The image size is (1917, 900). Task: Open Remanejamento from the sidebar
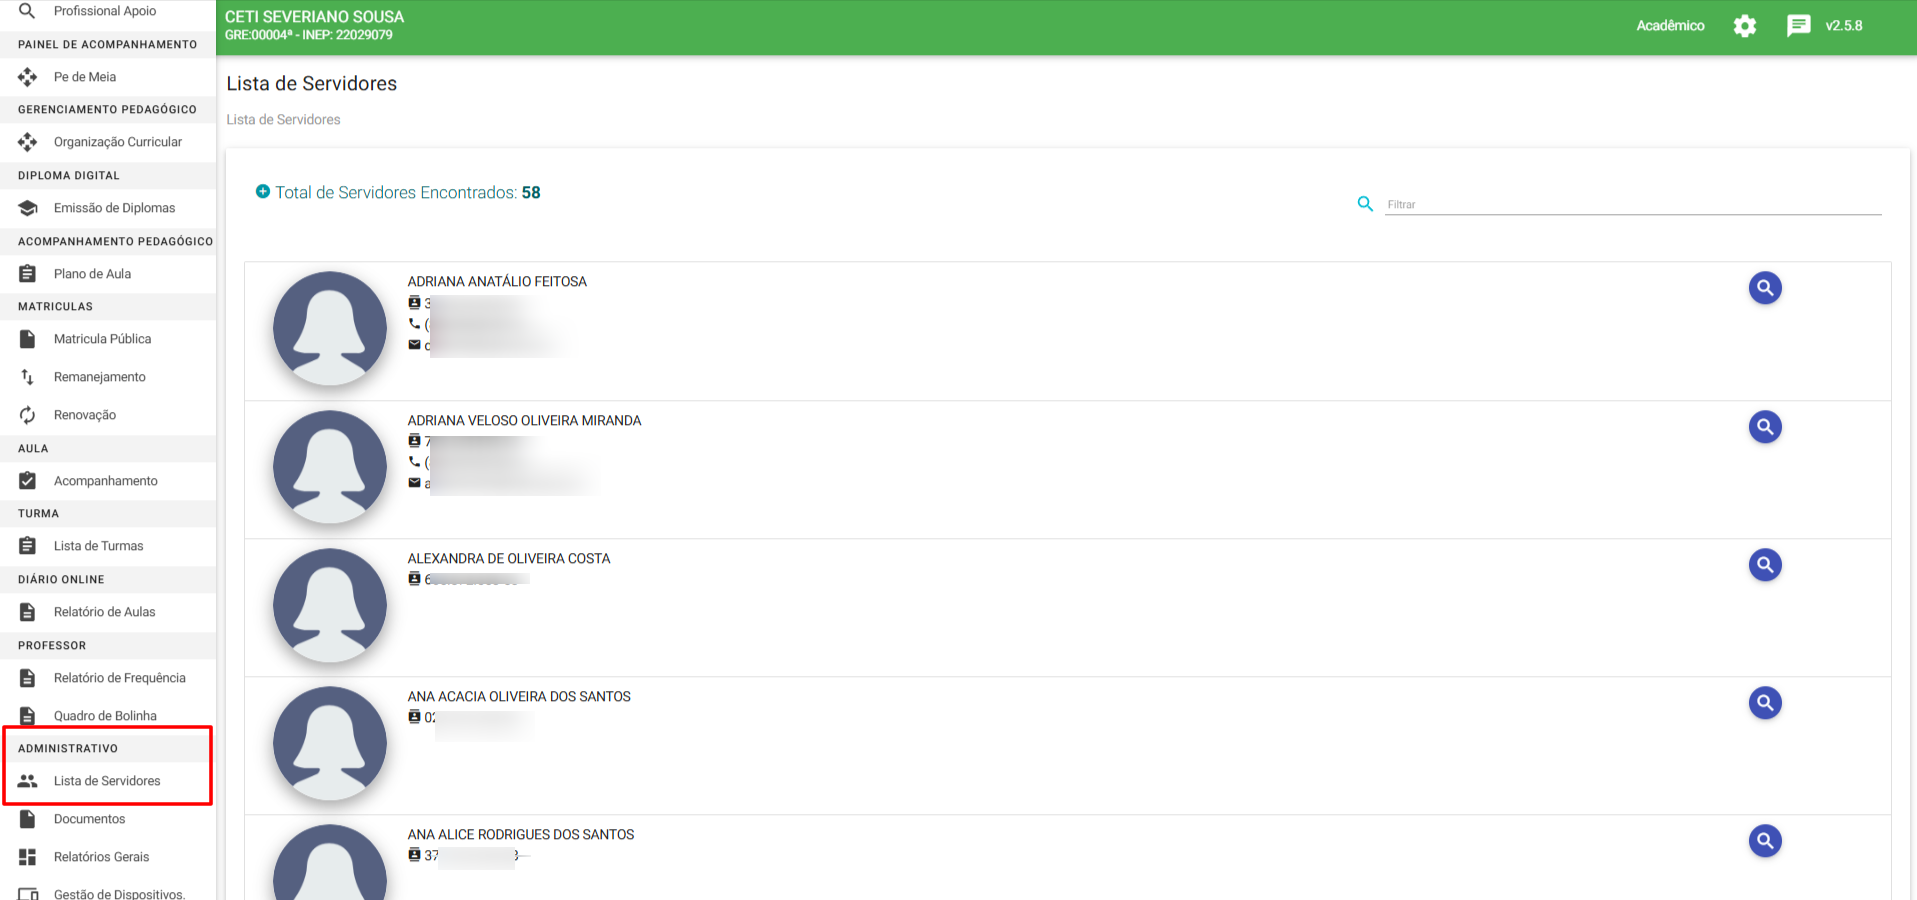(99, 377)
